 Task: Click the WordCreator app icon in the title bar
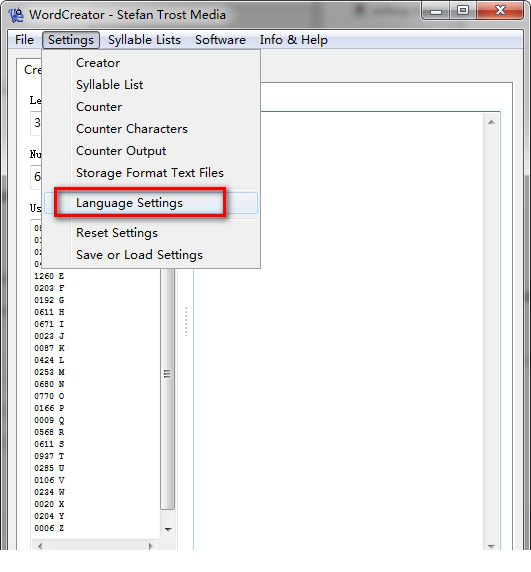click(x=16, y=15)
